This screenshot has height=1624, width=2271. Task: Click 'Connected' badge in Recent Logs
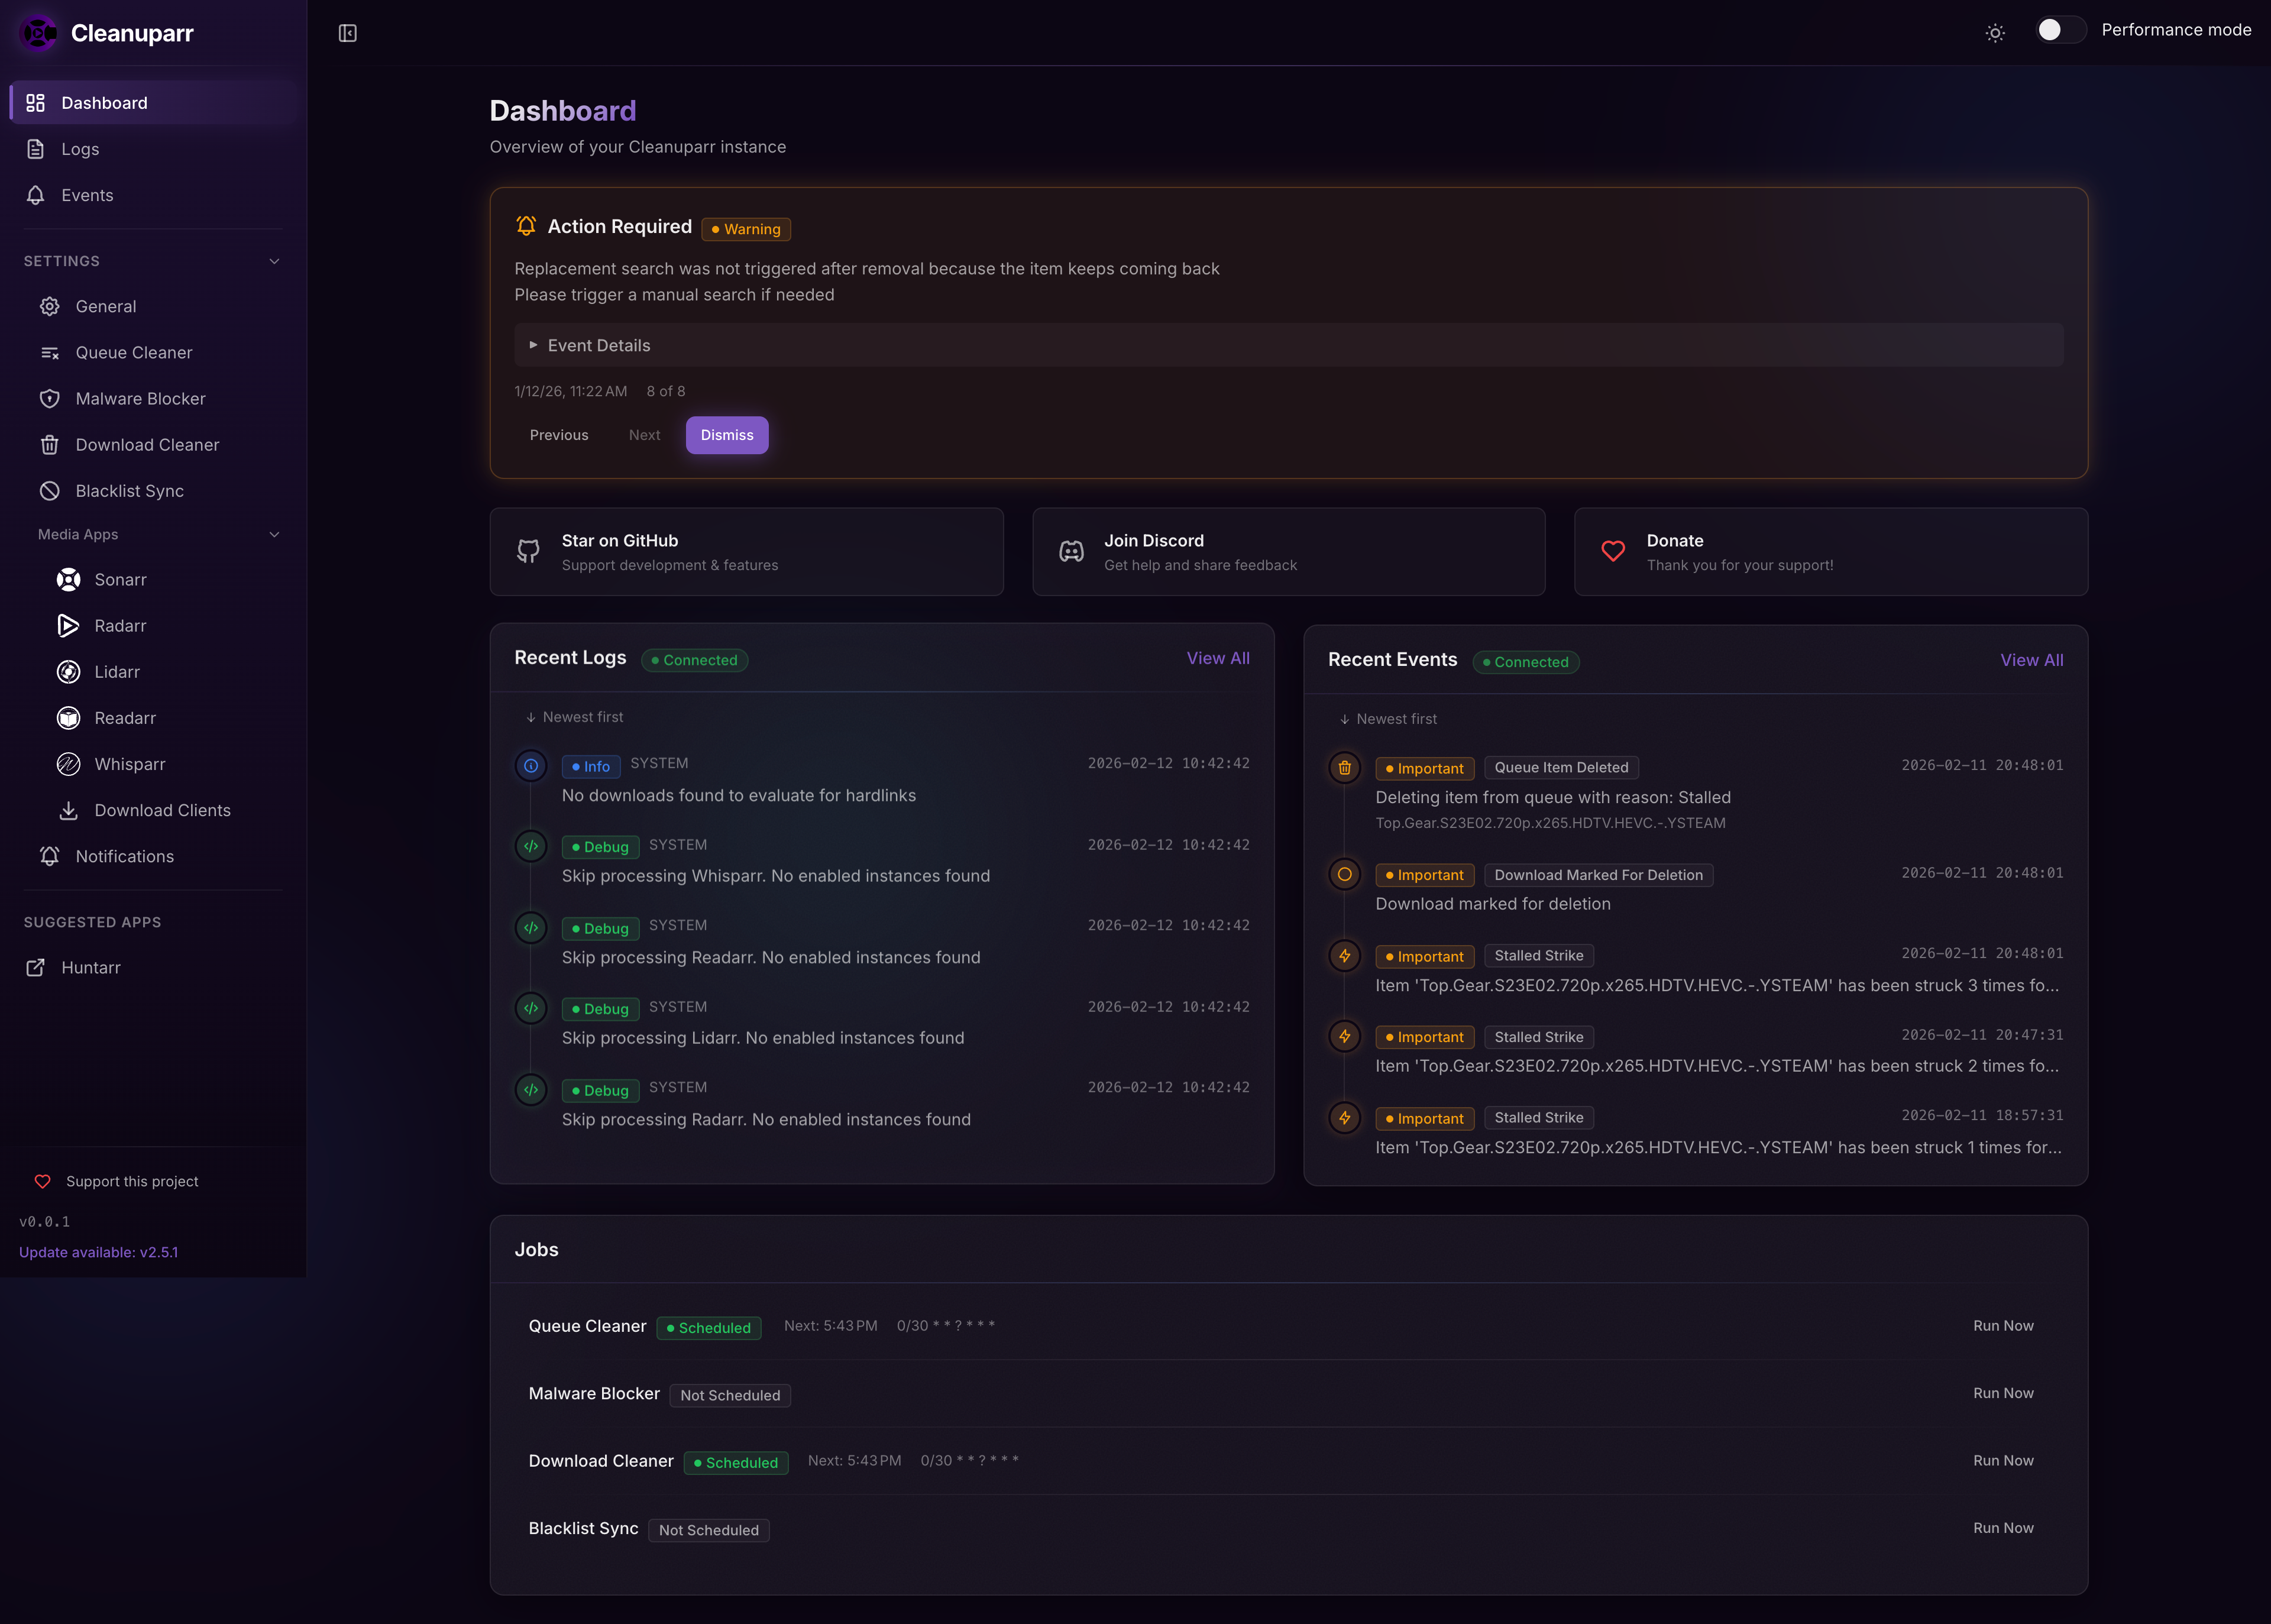pos(695,660)
